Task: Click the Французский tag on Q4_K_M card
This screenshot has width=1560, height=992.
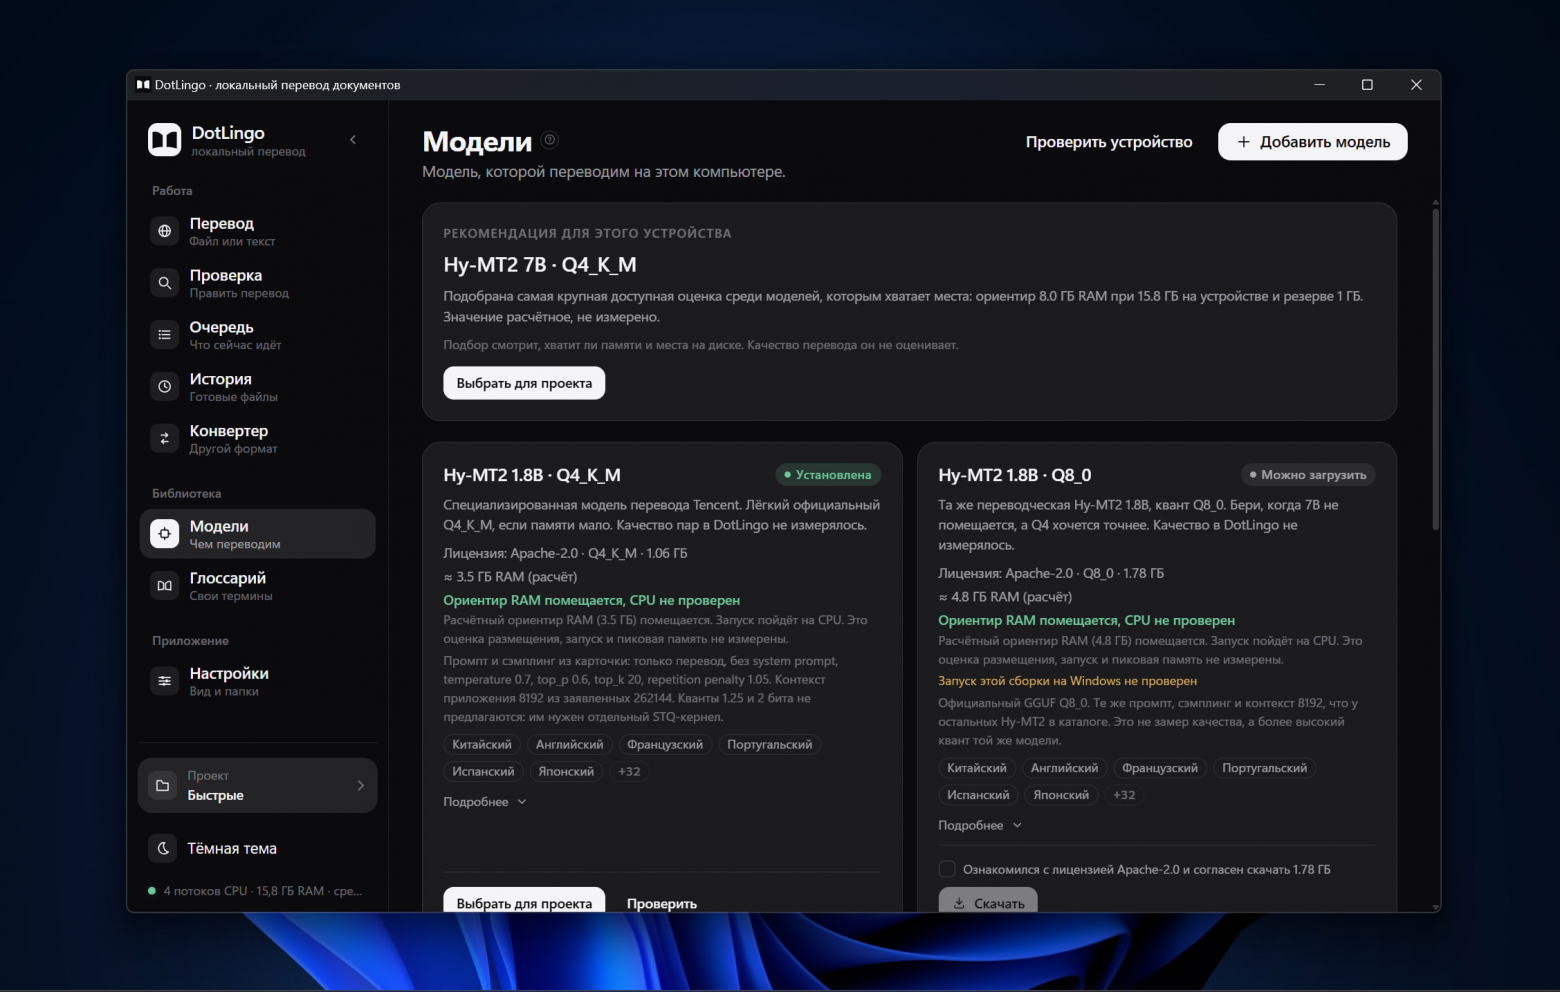Action: 665,744
